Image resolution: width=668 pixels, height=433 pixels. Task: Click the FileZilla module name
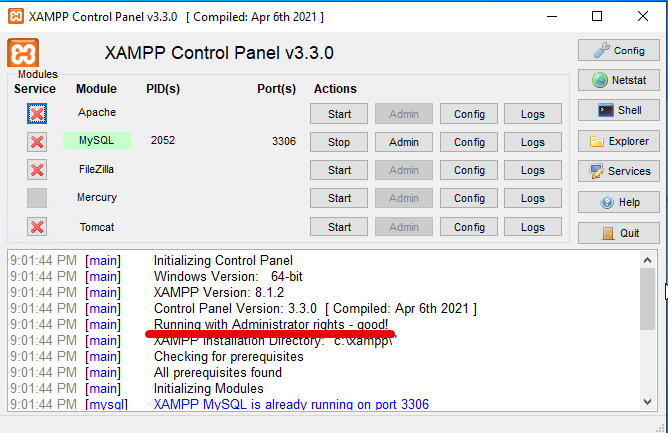point(96,169)
